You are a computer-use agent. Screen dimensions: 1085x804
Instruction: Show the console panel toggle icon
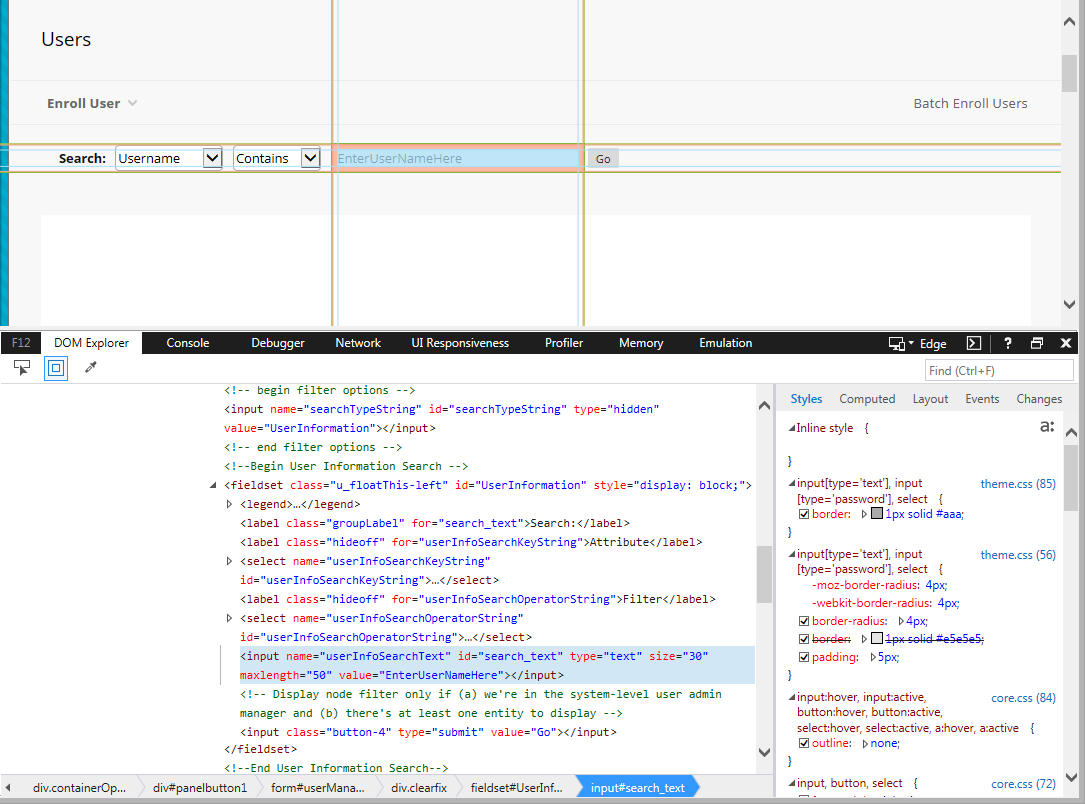pos(974,343)
